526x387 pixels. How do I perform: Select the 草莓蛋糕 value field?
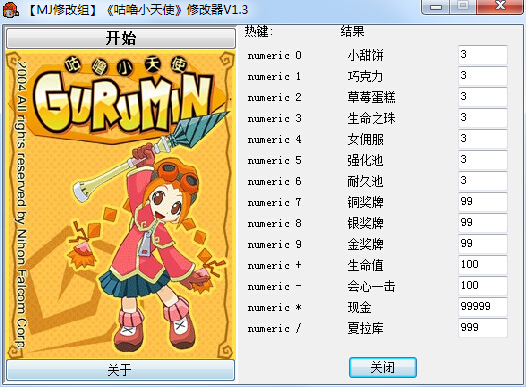pyautogui.click(x=483, y=97)
